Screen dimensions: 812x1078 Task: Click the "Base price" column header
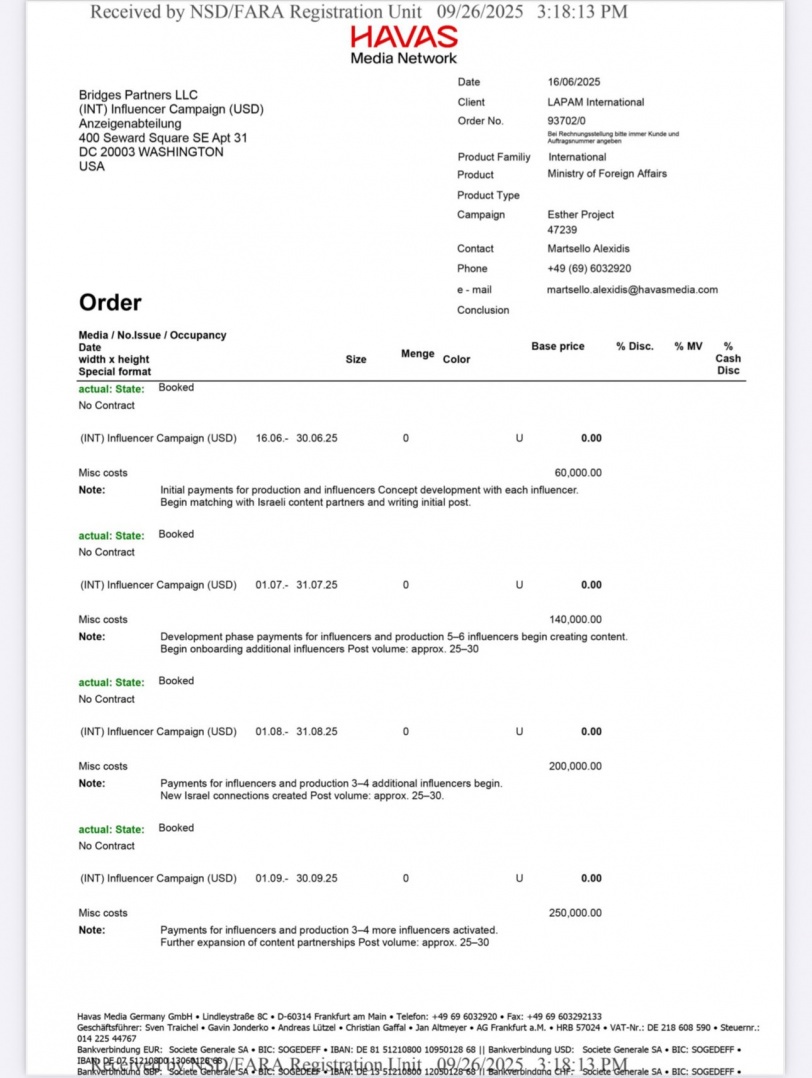tap(558, 347)
